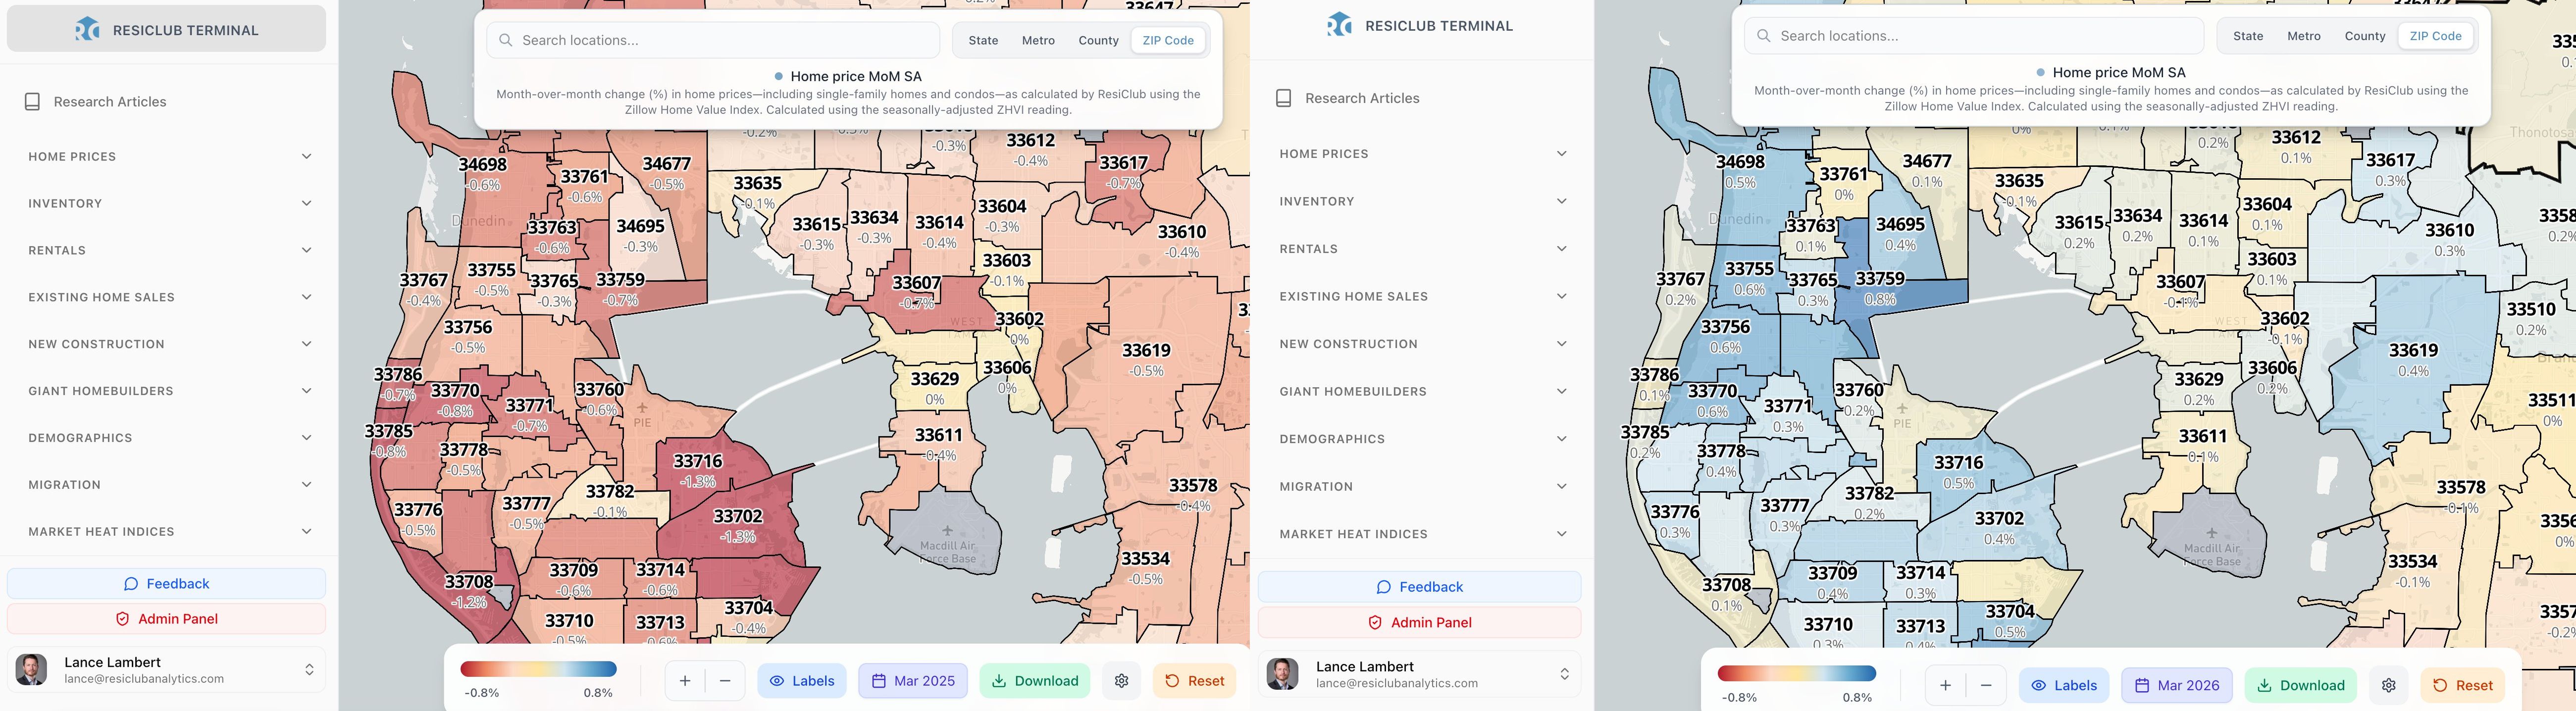Click the Feedback button beside the blue map

1419,587
